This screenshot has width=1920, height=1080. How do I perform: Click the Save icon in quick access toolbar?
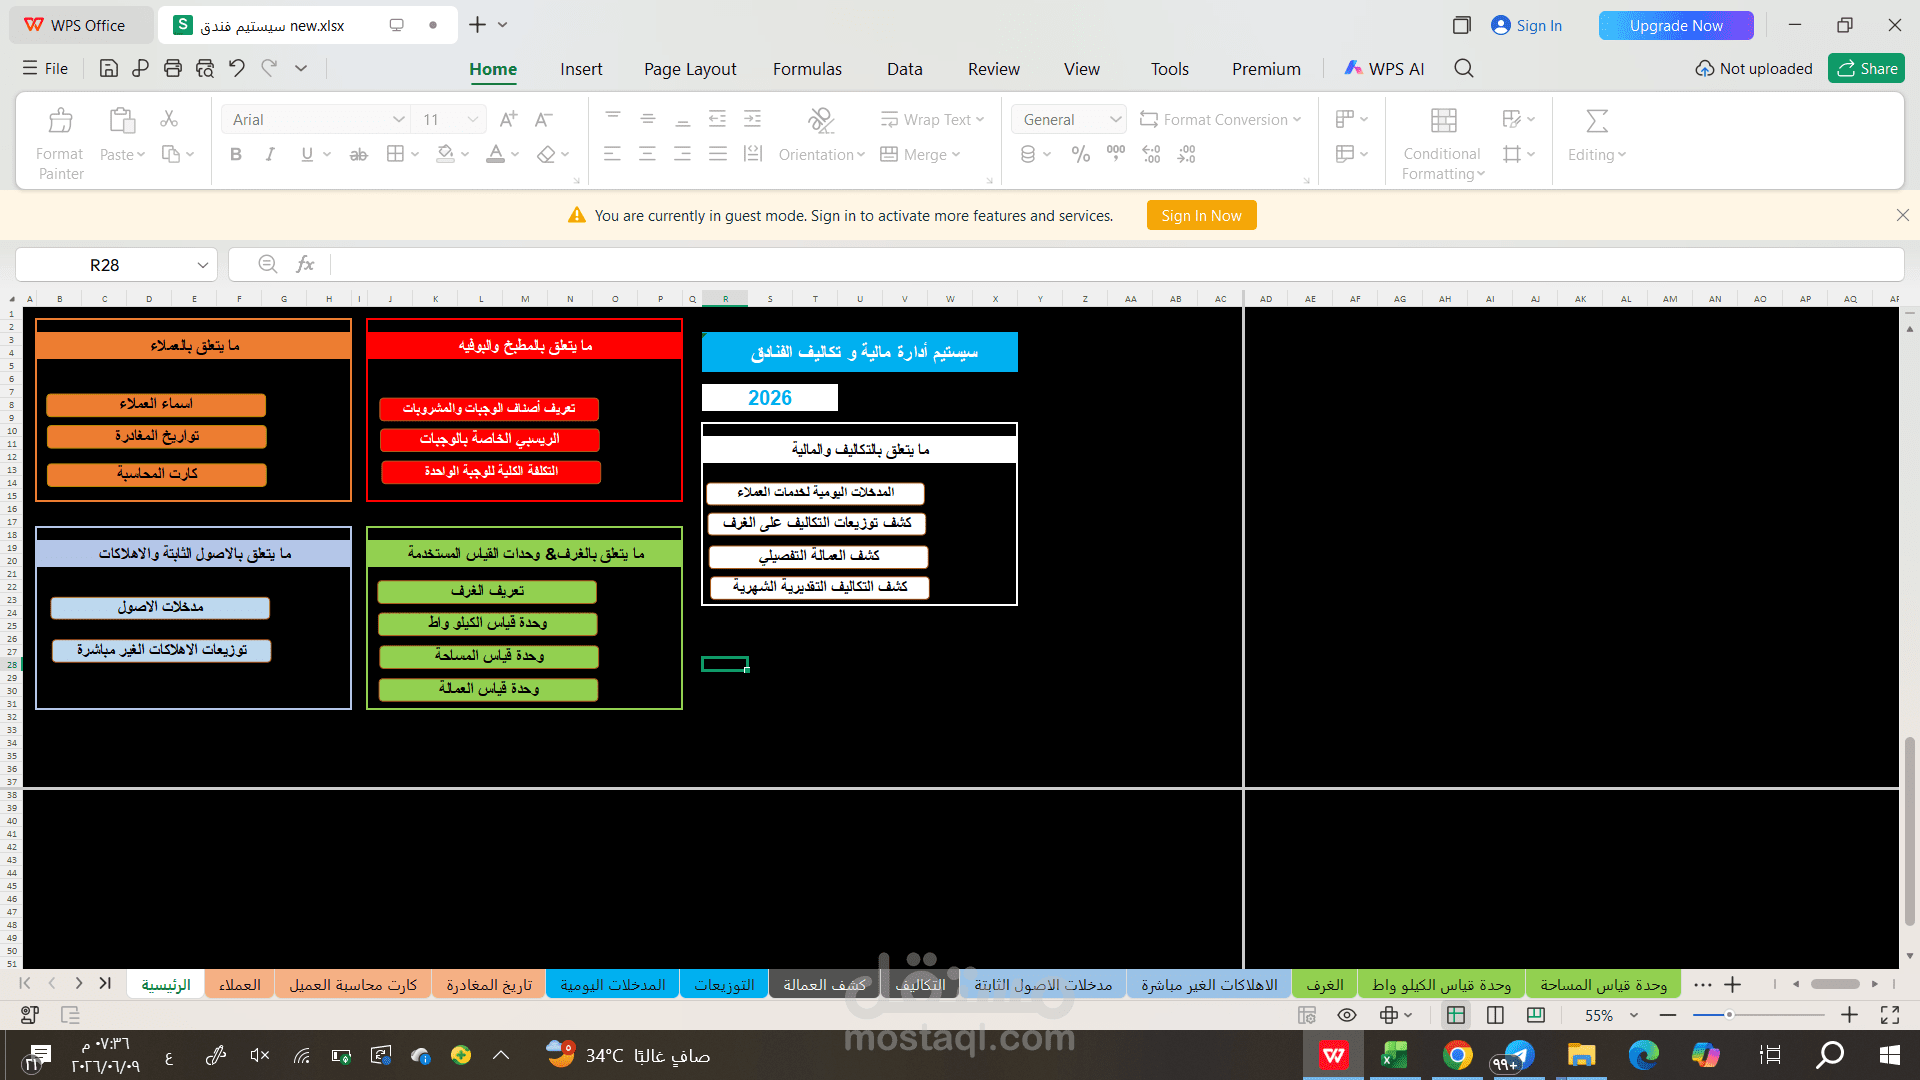click(x=109, y=68)
